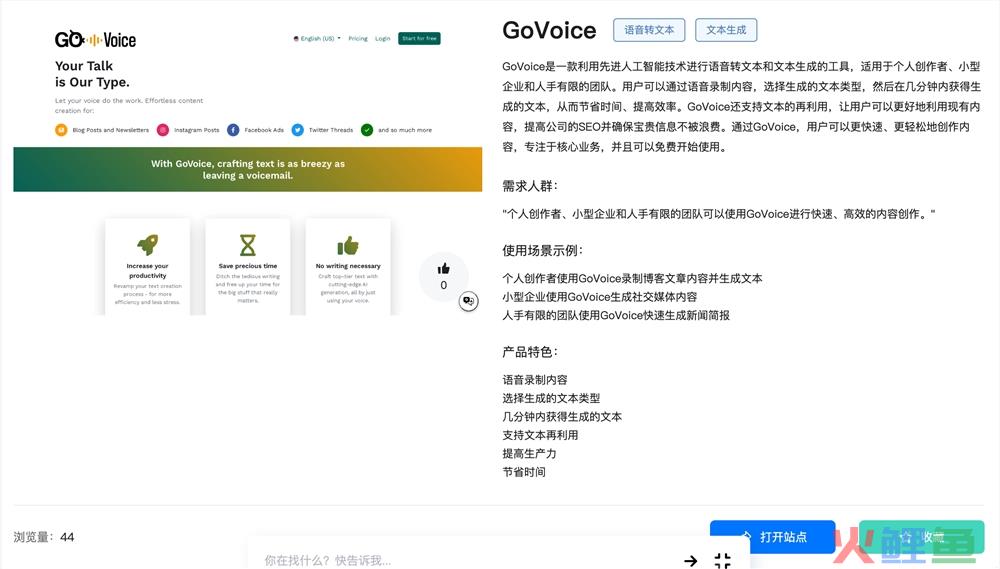Screen dimensions: 1000x569
Task: Select the 语音转文本 tag
Action: click(649, 30)
